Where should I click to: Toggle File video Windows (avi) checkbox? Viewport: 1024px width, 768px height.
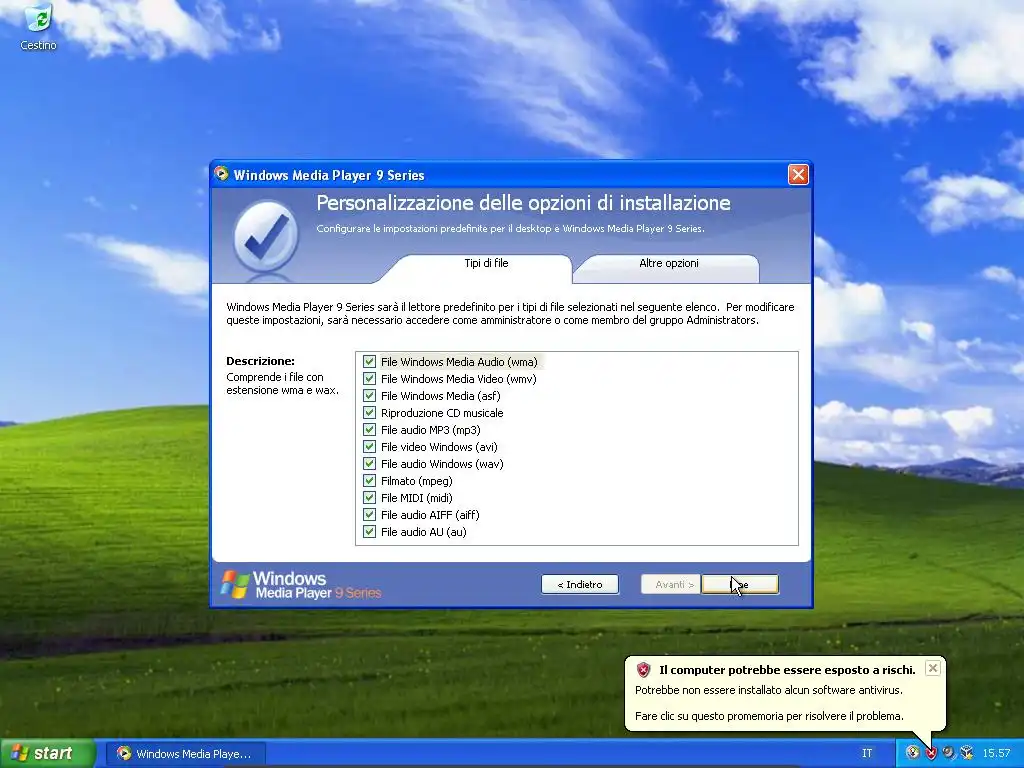[370, 447]
